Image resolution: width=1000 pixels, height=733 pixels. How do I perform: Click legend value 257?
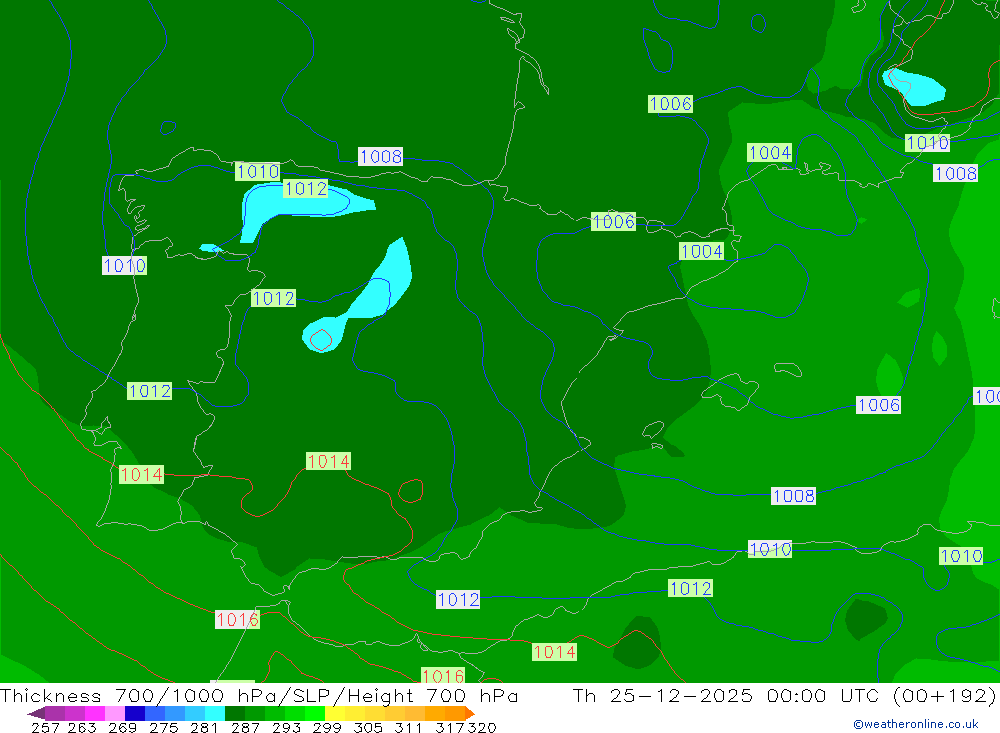click(45, 728)
